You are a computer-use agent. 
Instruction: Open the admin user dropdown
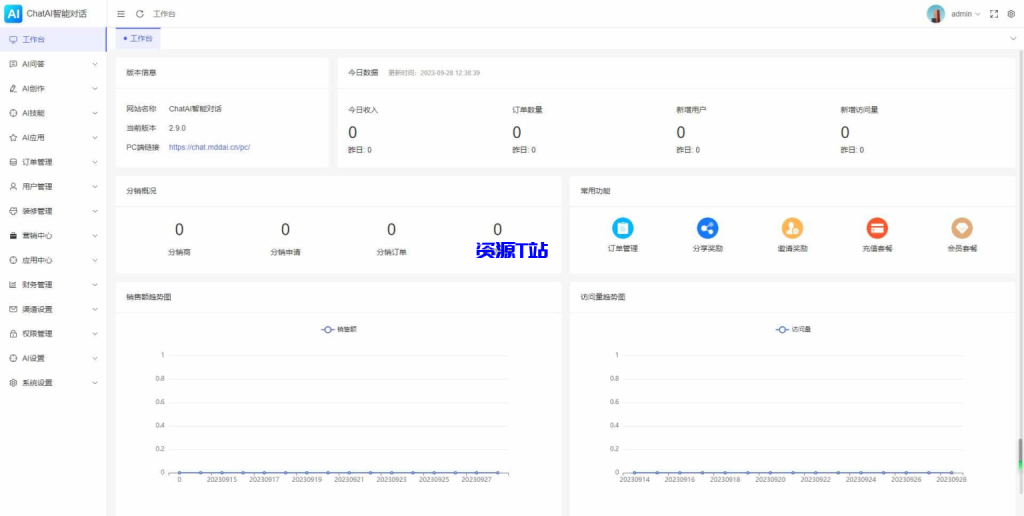(965, 14)
